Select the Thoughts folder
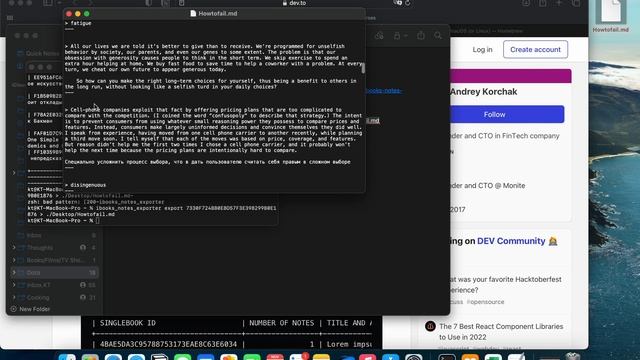 click(x=54, y=247)
